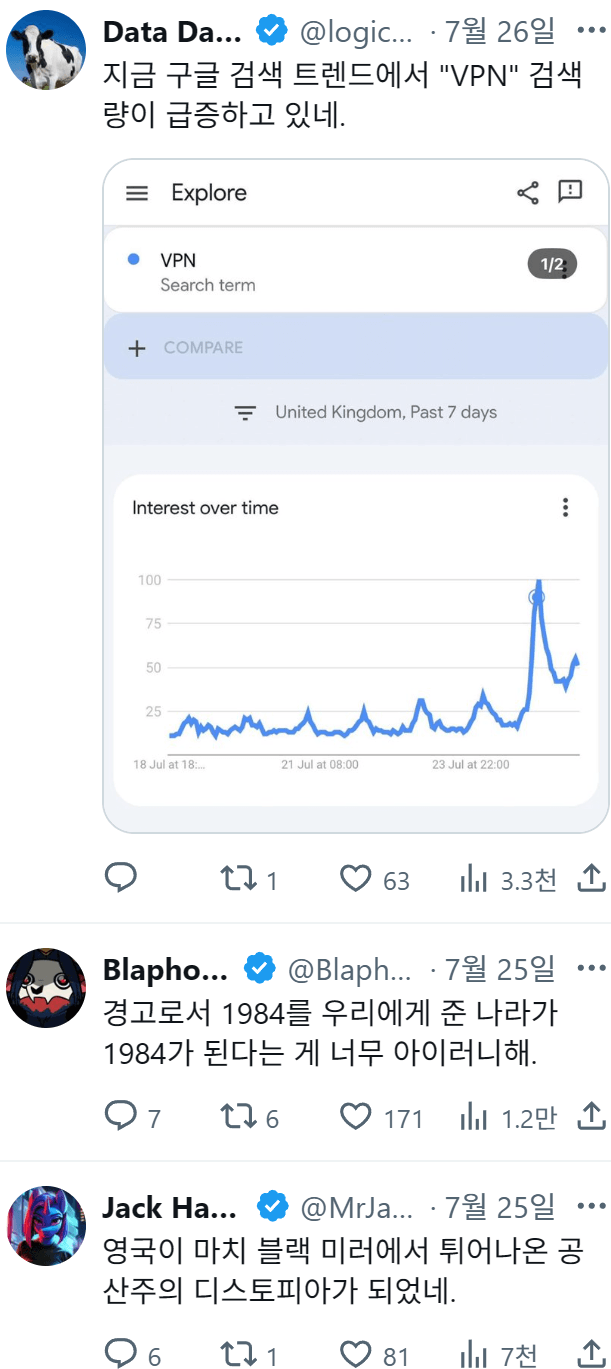Click the share icon beside Explore

tap(527, 193)
